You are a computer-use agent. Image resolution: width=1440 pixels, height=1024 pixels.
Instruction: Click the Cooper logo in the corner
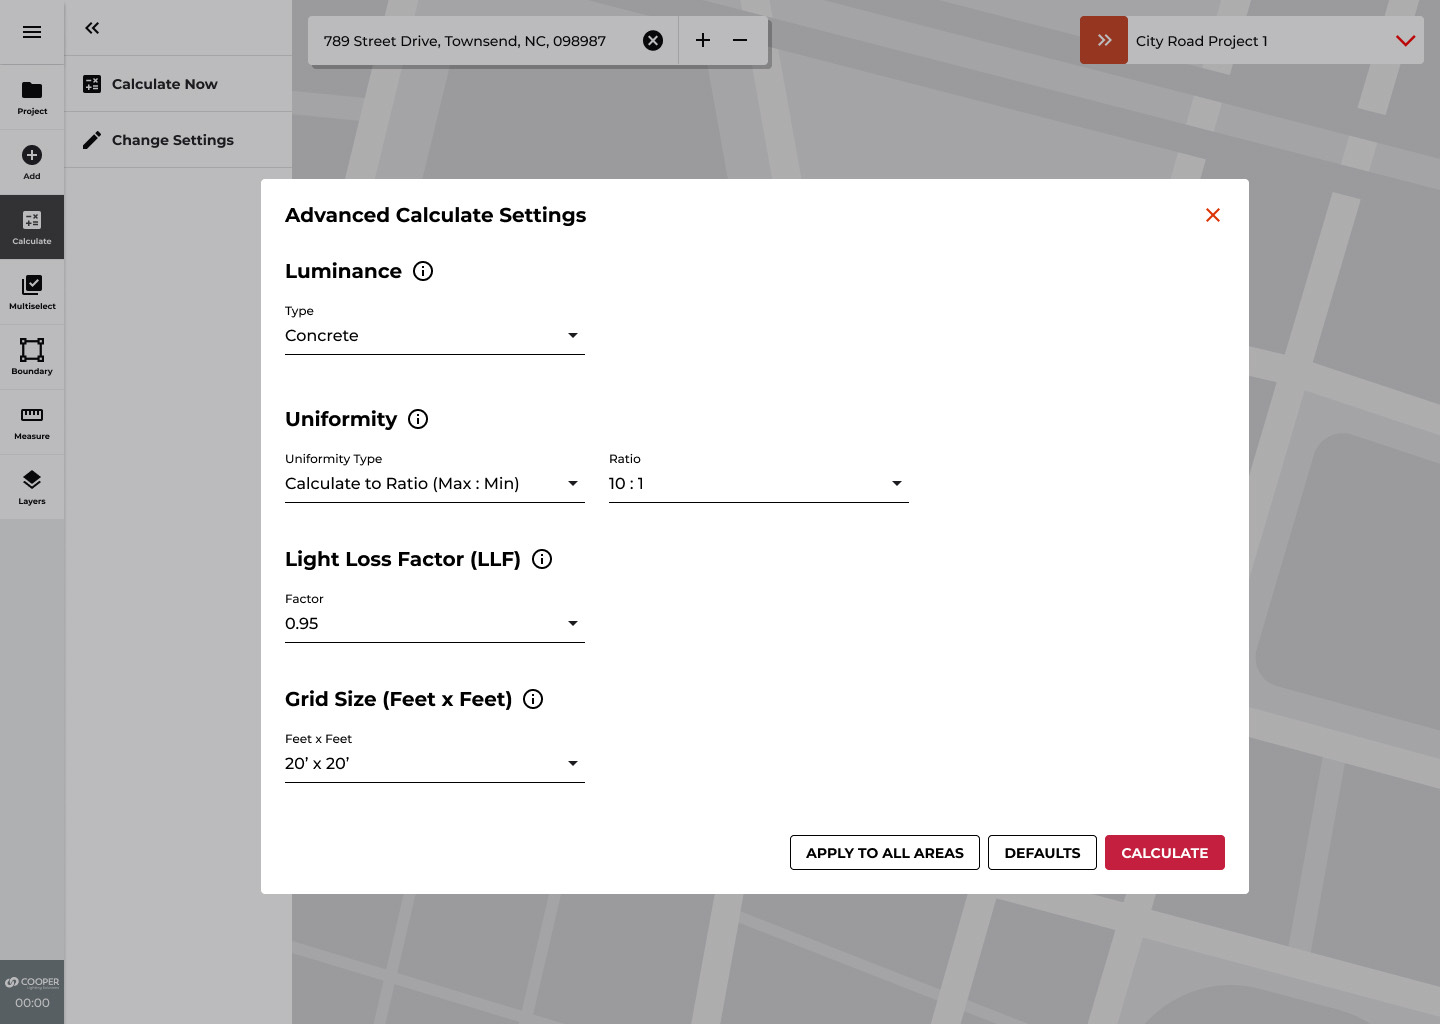[32, 982]
